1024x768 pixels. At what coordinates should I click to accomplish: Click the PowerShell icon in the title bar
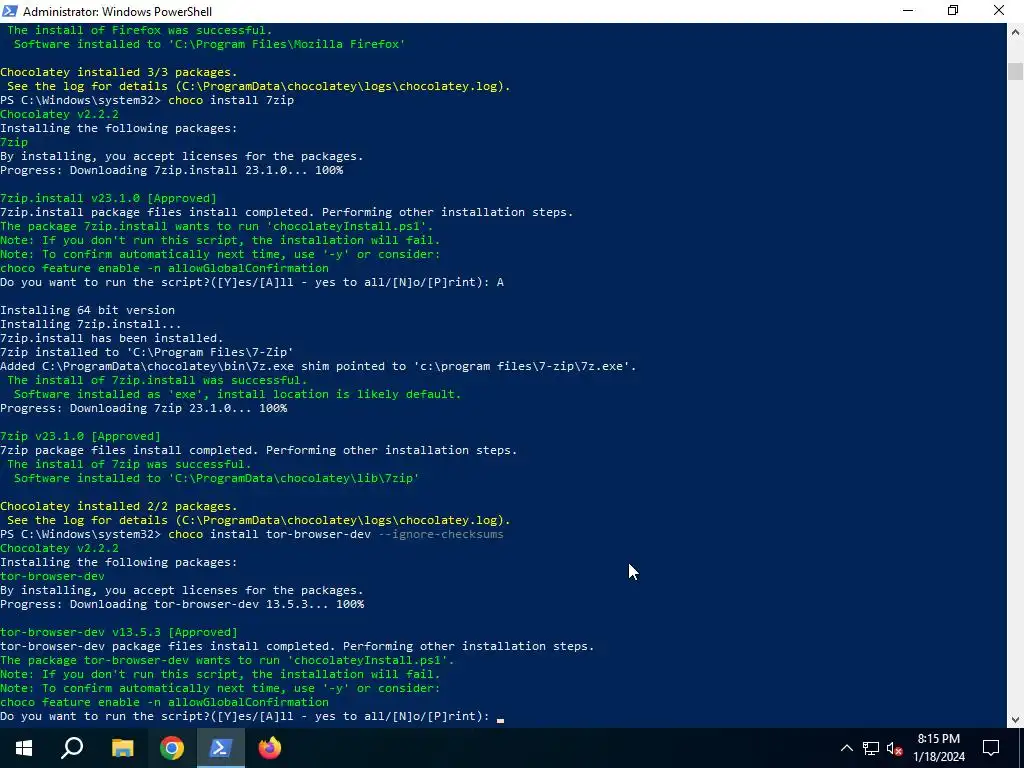tap(10, 10)
